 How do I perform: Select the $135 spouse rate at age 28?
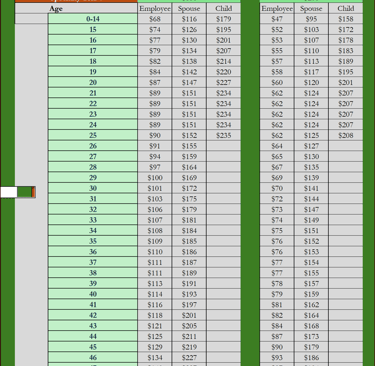[311, 167]
